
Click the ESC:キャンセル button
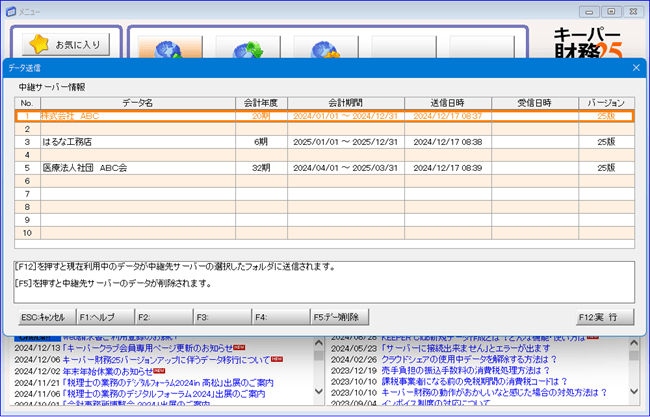pyautogui.click(x=47, y=317)
